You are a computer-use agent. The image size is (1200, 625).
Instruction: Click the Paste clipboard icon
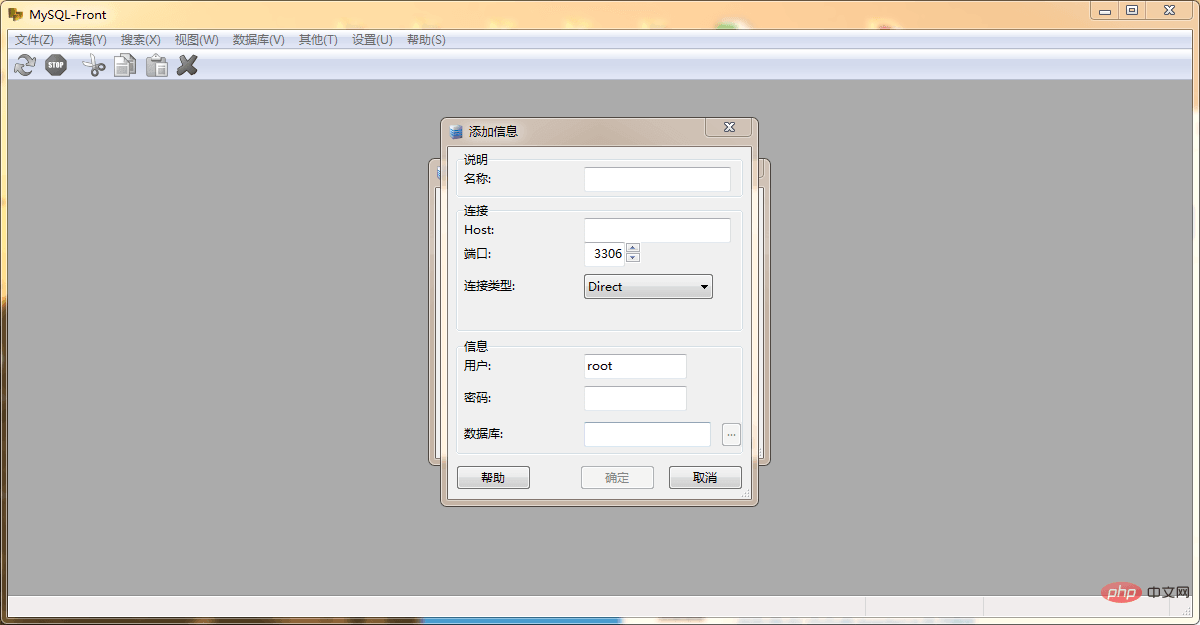coord(157,66)
